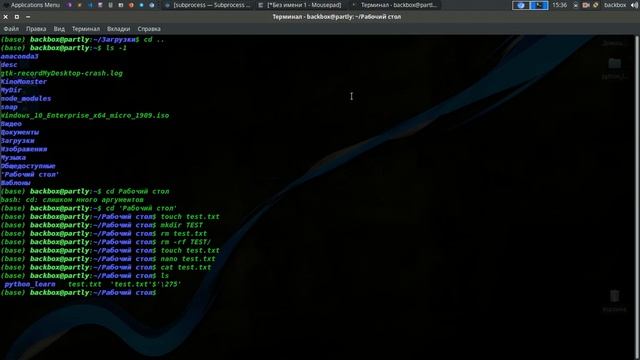Click 'gtk-recordMyDesktop-crash.log' in the listing
Viewport: 640px width, 360px height.
pos(61,73)
